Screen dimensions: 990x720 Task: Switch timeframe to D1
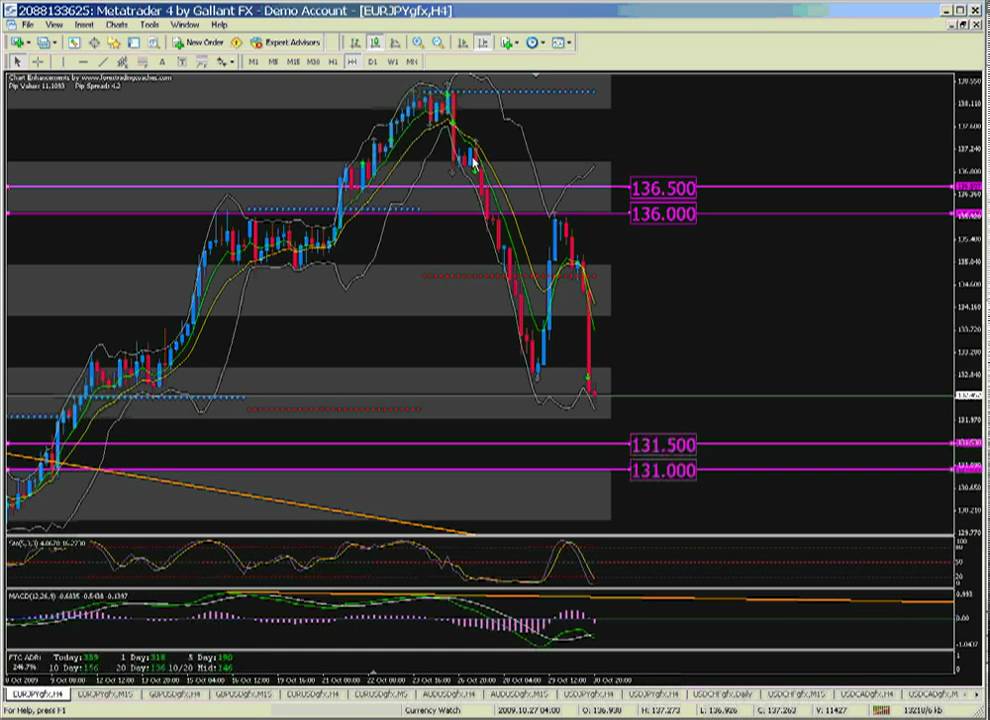(x=373, y=61)
